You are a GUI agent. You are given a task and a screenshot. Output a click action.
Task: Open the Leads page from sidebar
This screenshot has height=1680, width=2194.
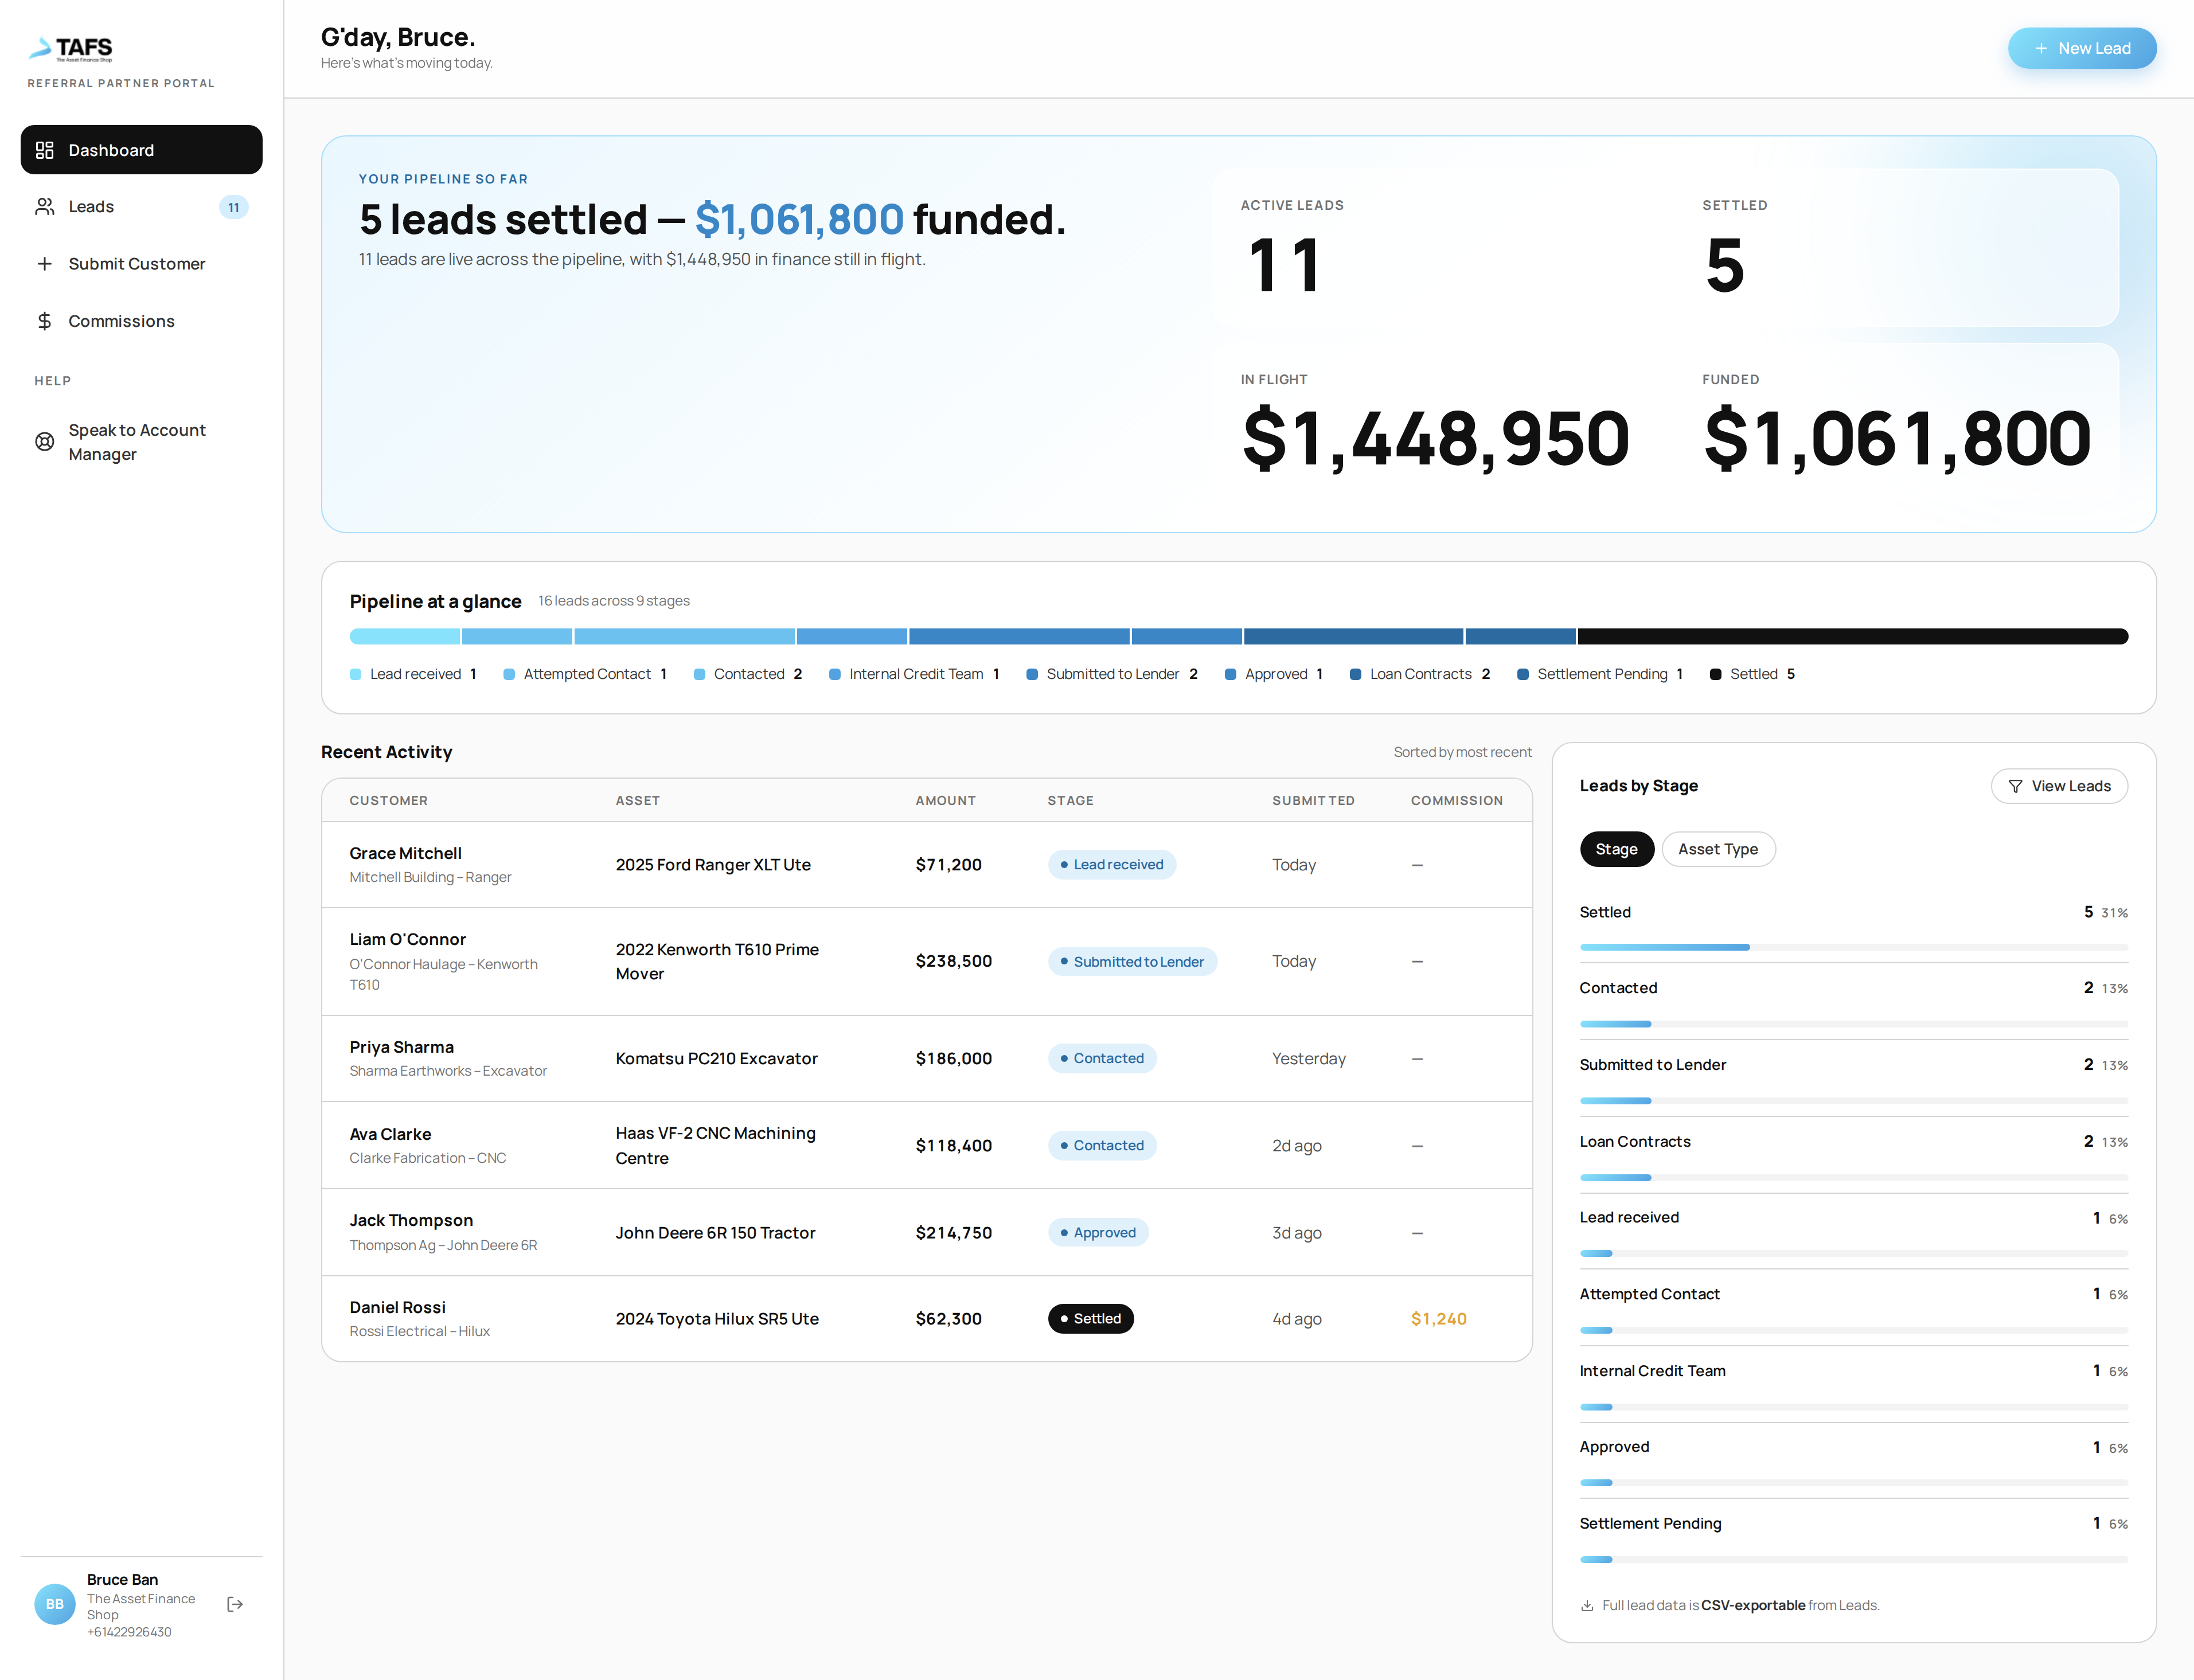141,207
